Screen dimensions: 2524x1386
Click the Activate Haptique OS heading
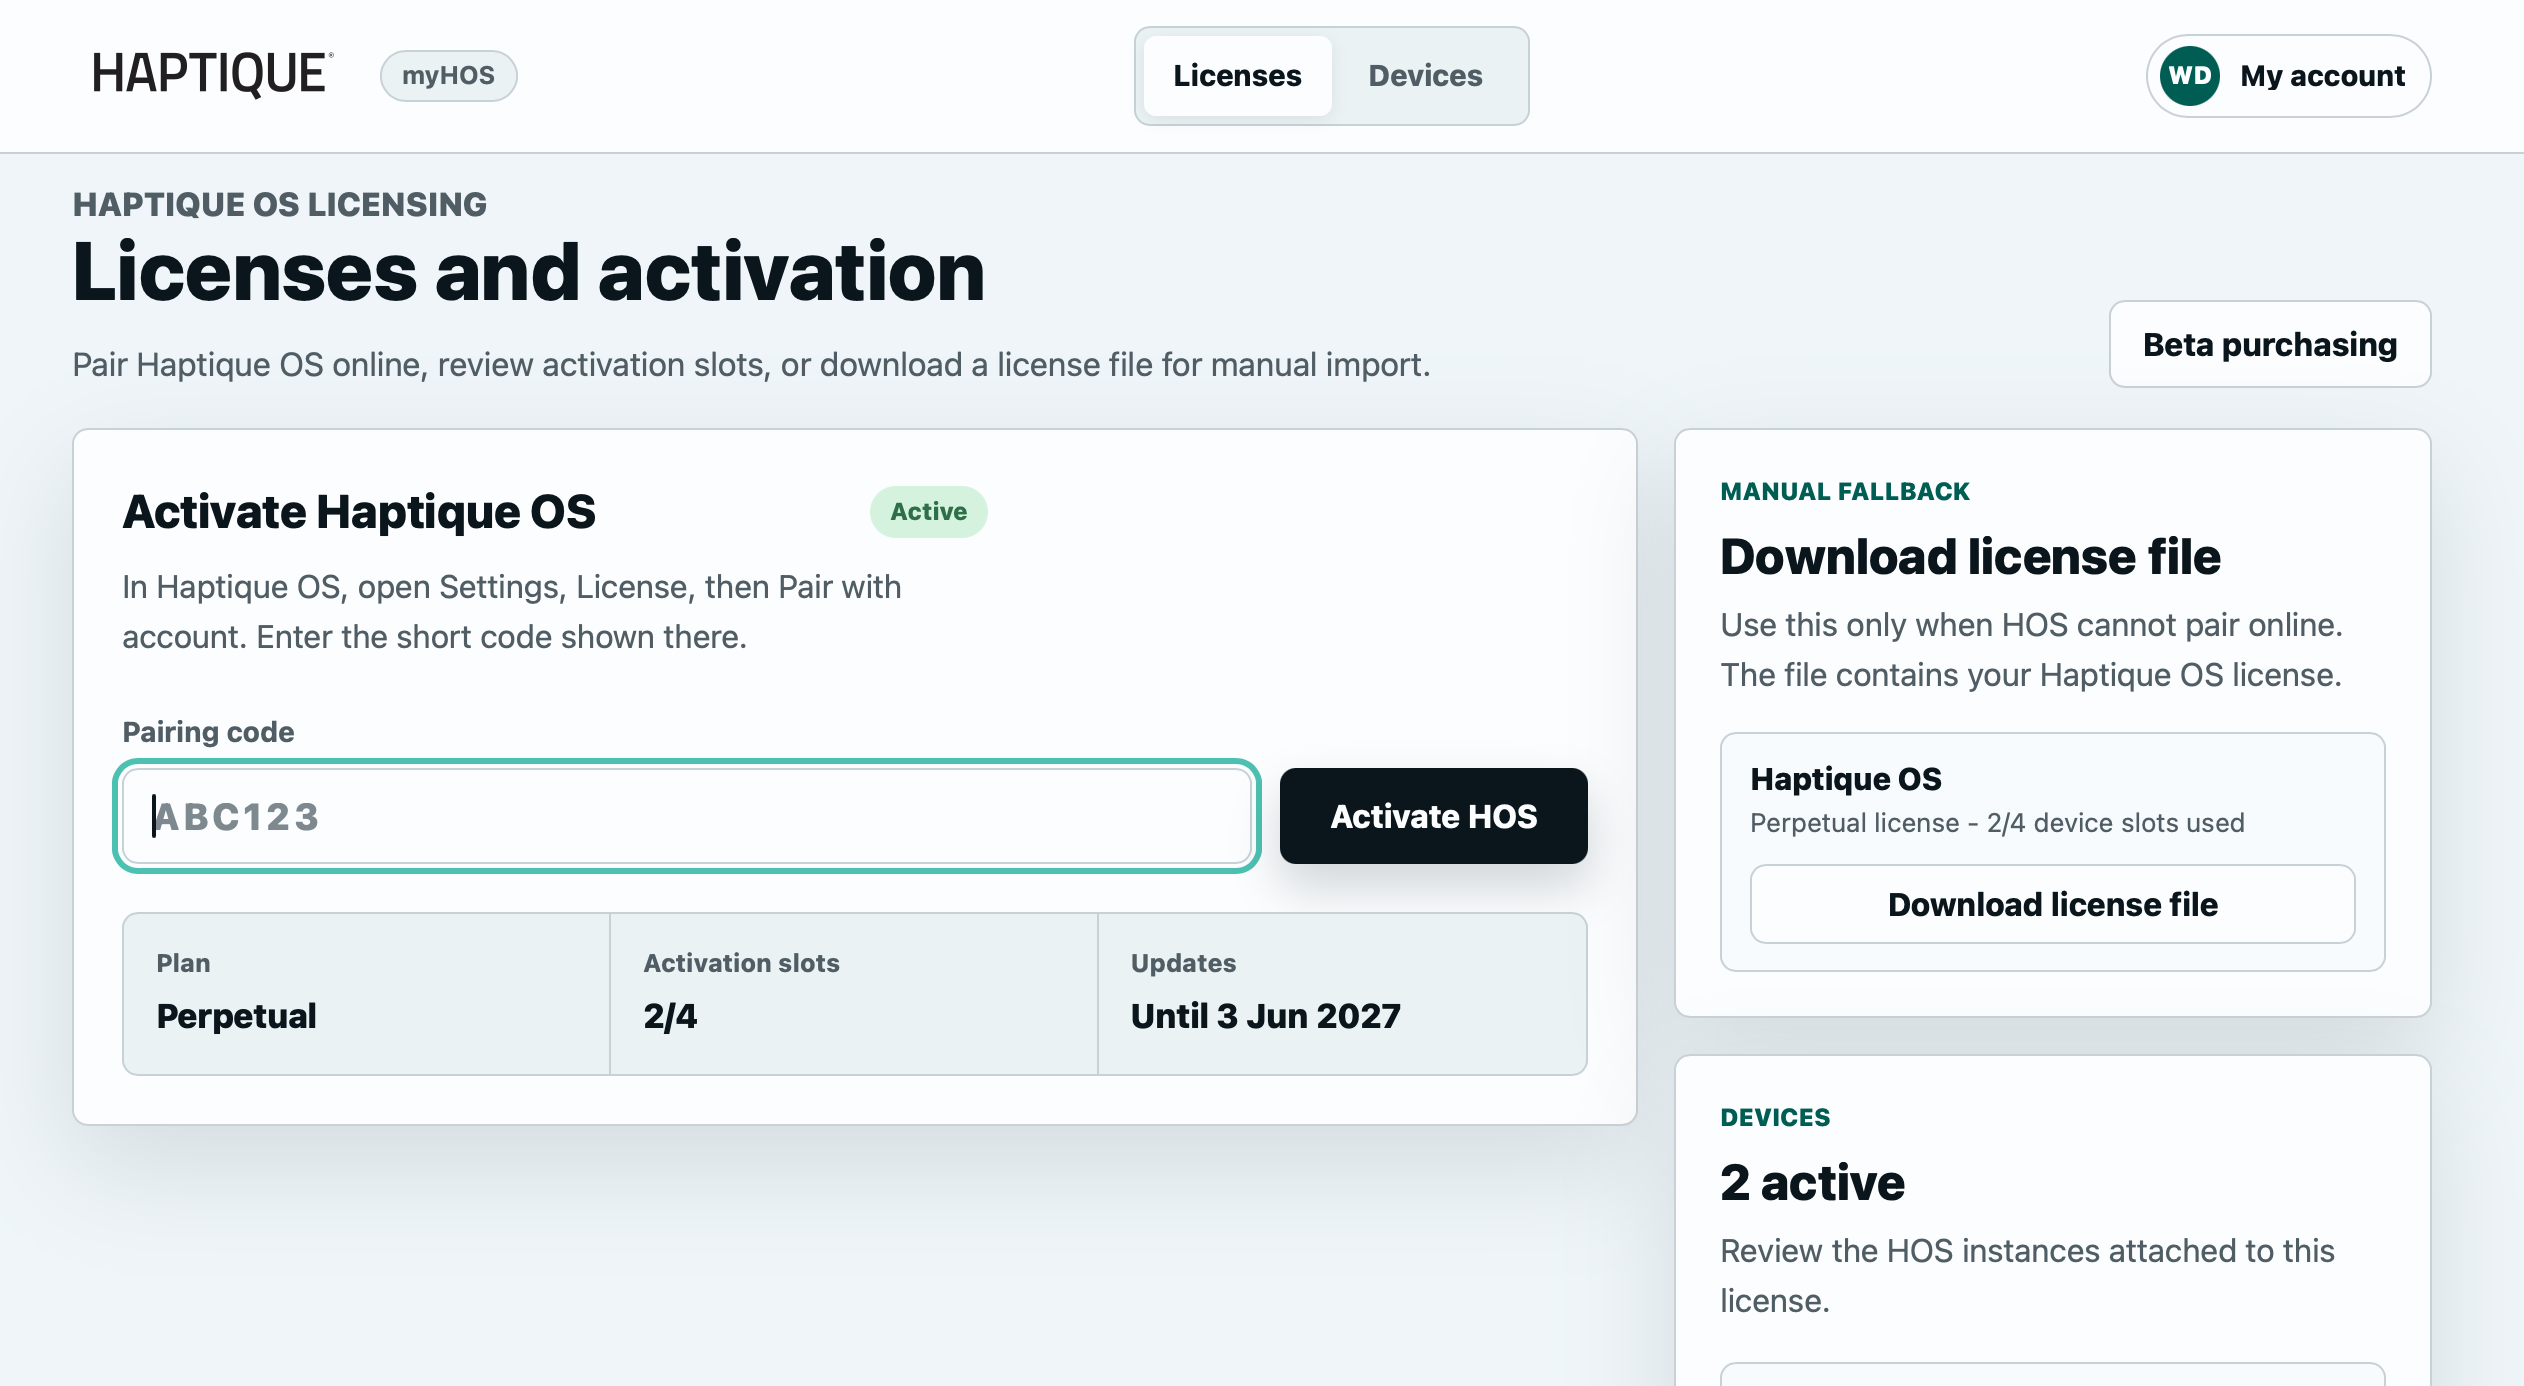[359, 512]
